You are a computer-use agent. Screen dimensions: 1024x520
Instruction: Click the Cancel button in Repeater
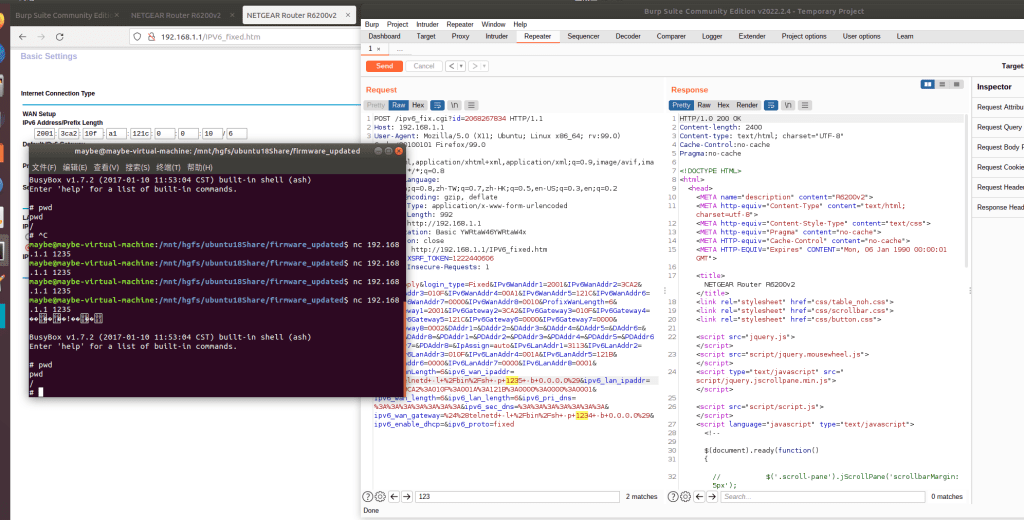tap(423, 66)
